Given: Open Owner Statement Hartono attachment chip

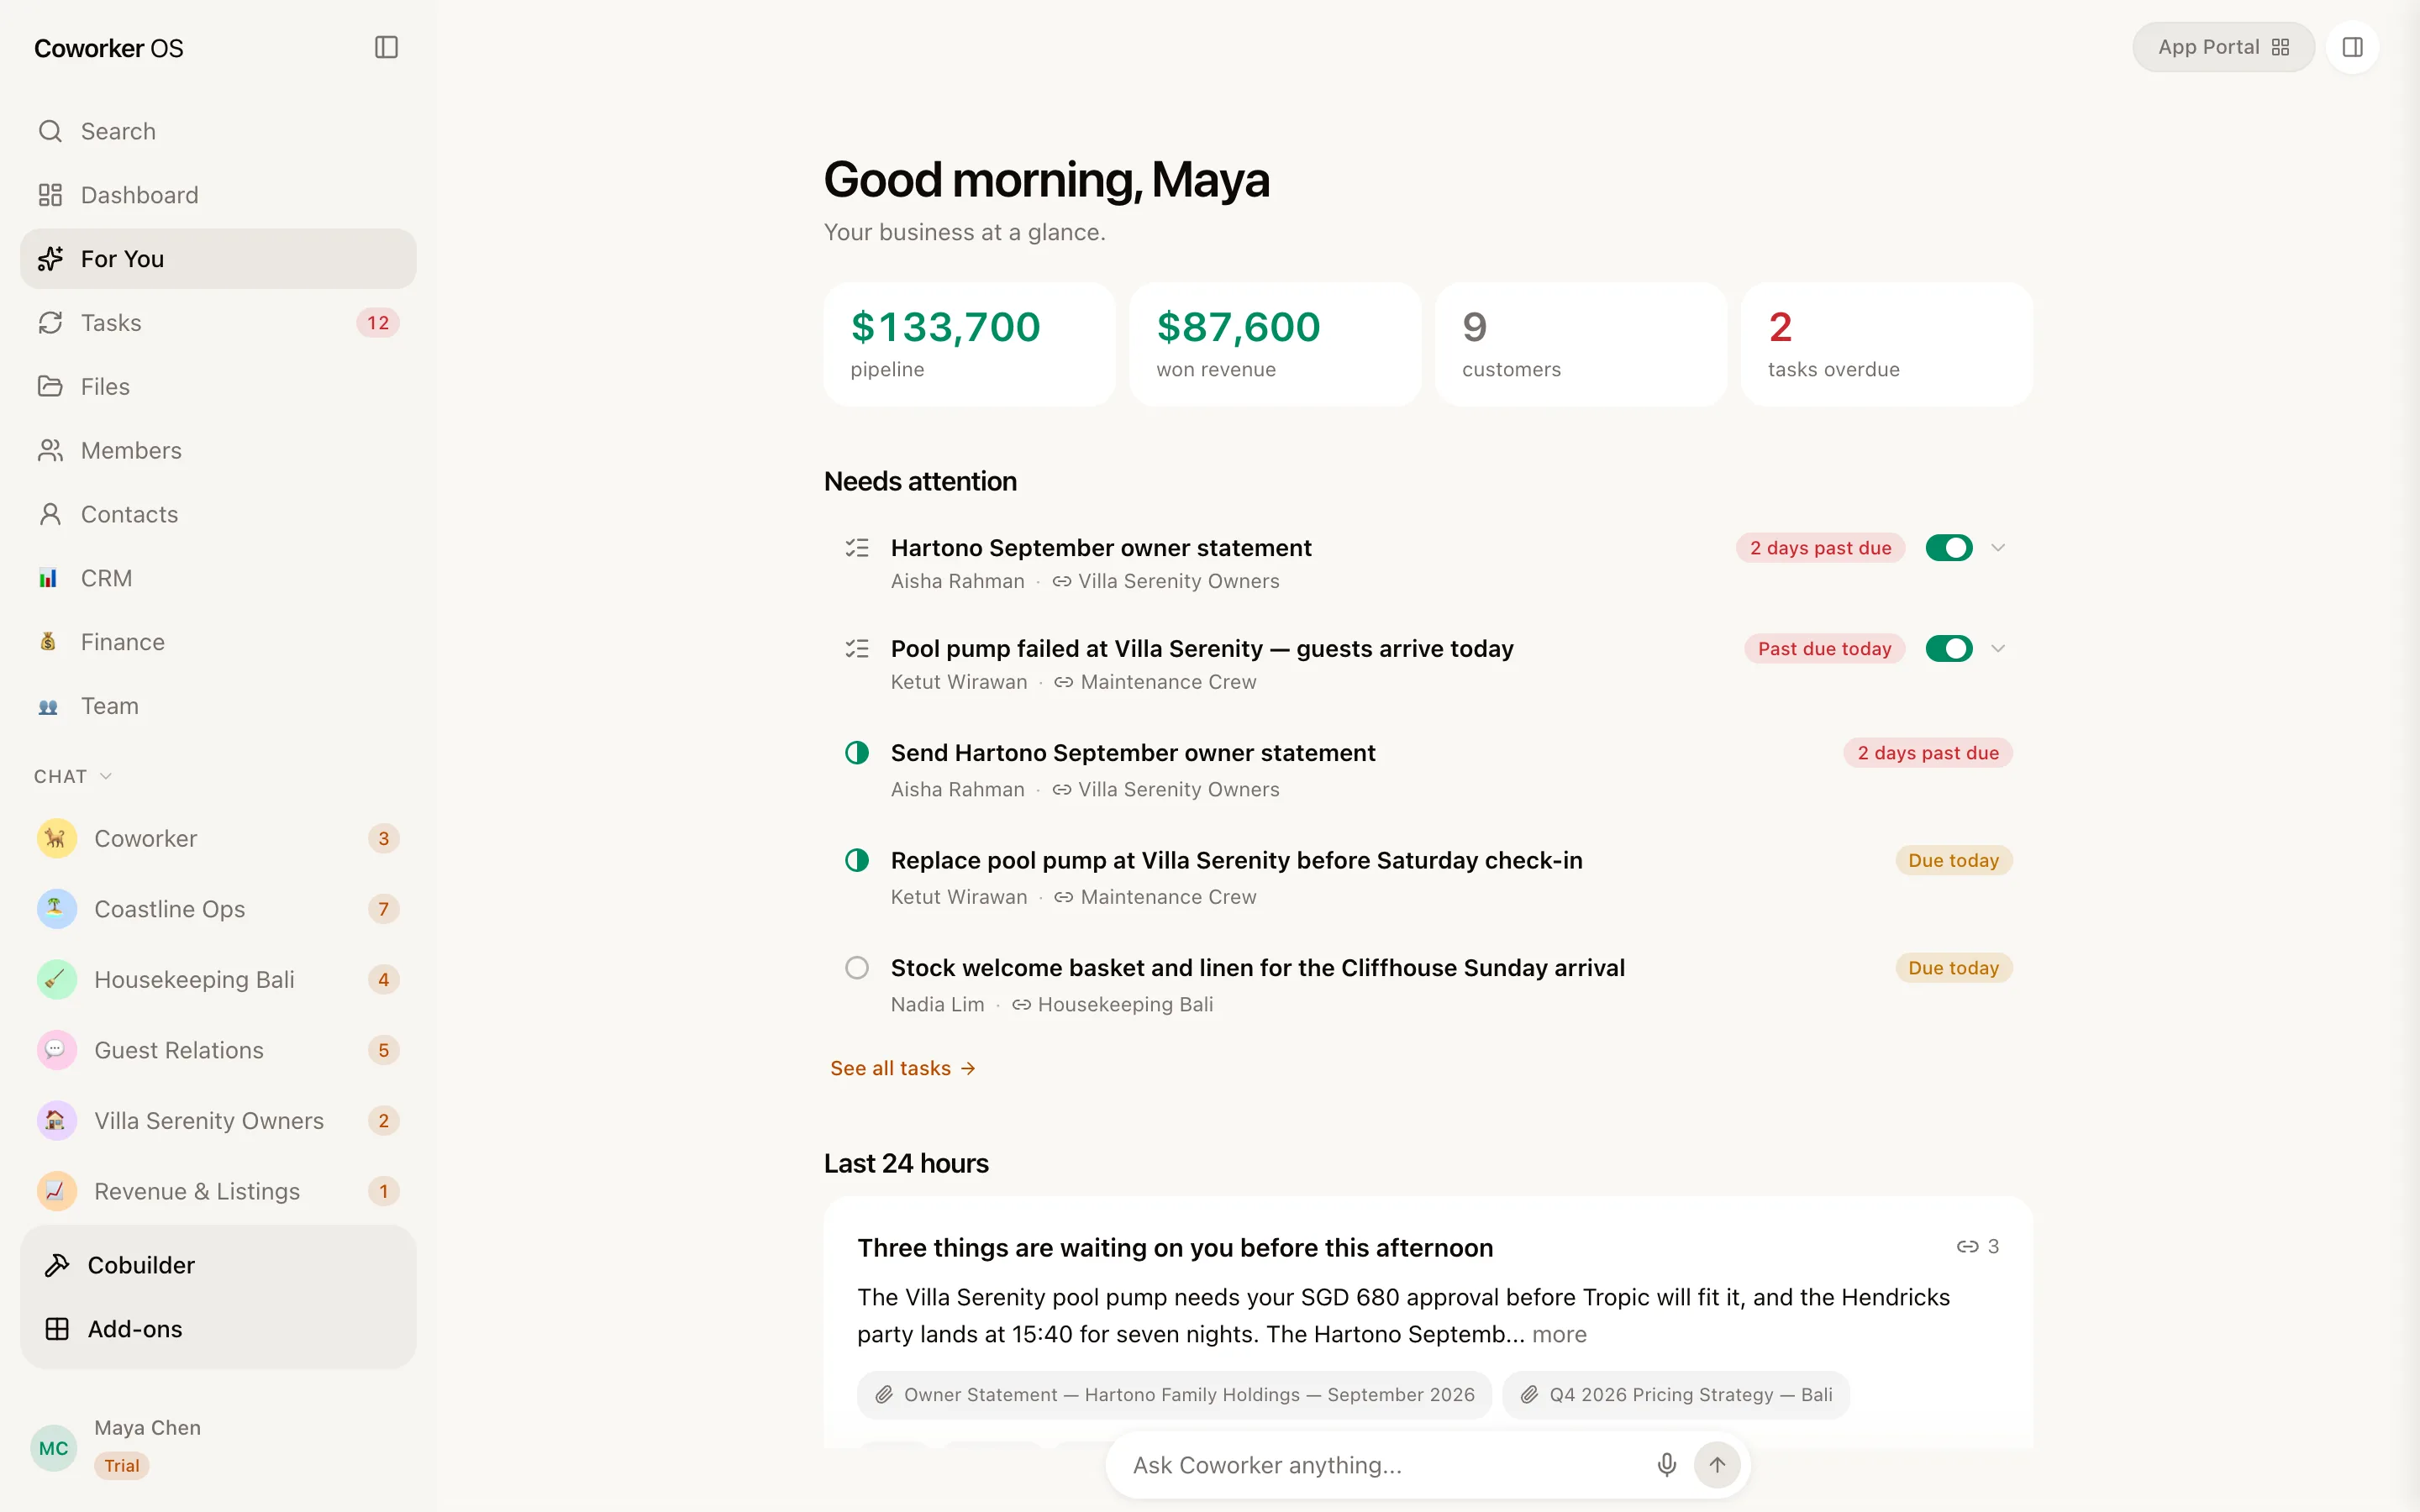Looking at the screenshot, I should click(x=1174, y=1395).
